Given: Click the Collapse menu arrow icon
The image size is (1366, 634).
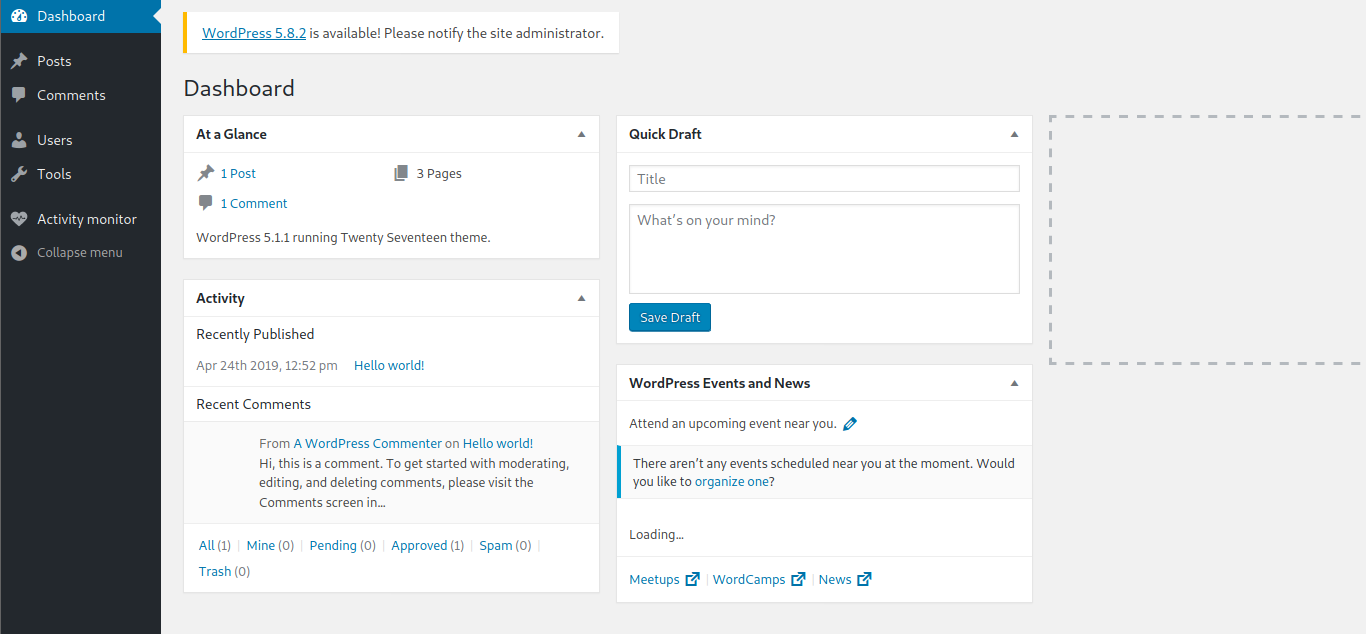Looking at the screenshot, I should coord(19,253).
